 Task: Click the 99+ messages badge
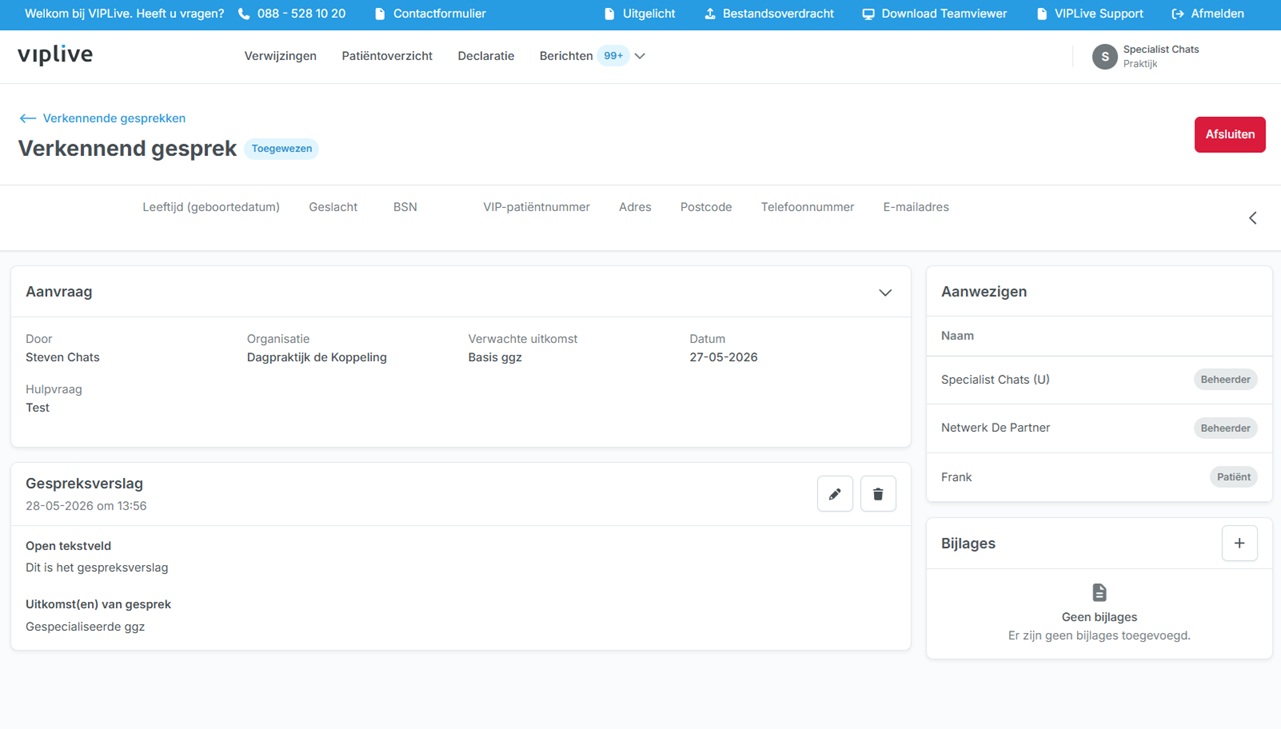pos(613,56)
